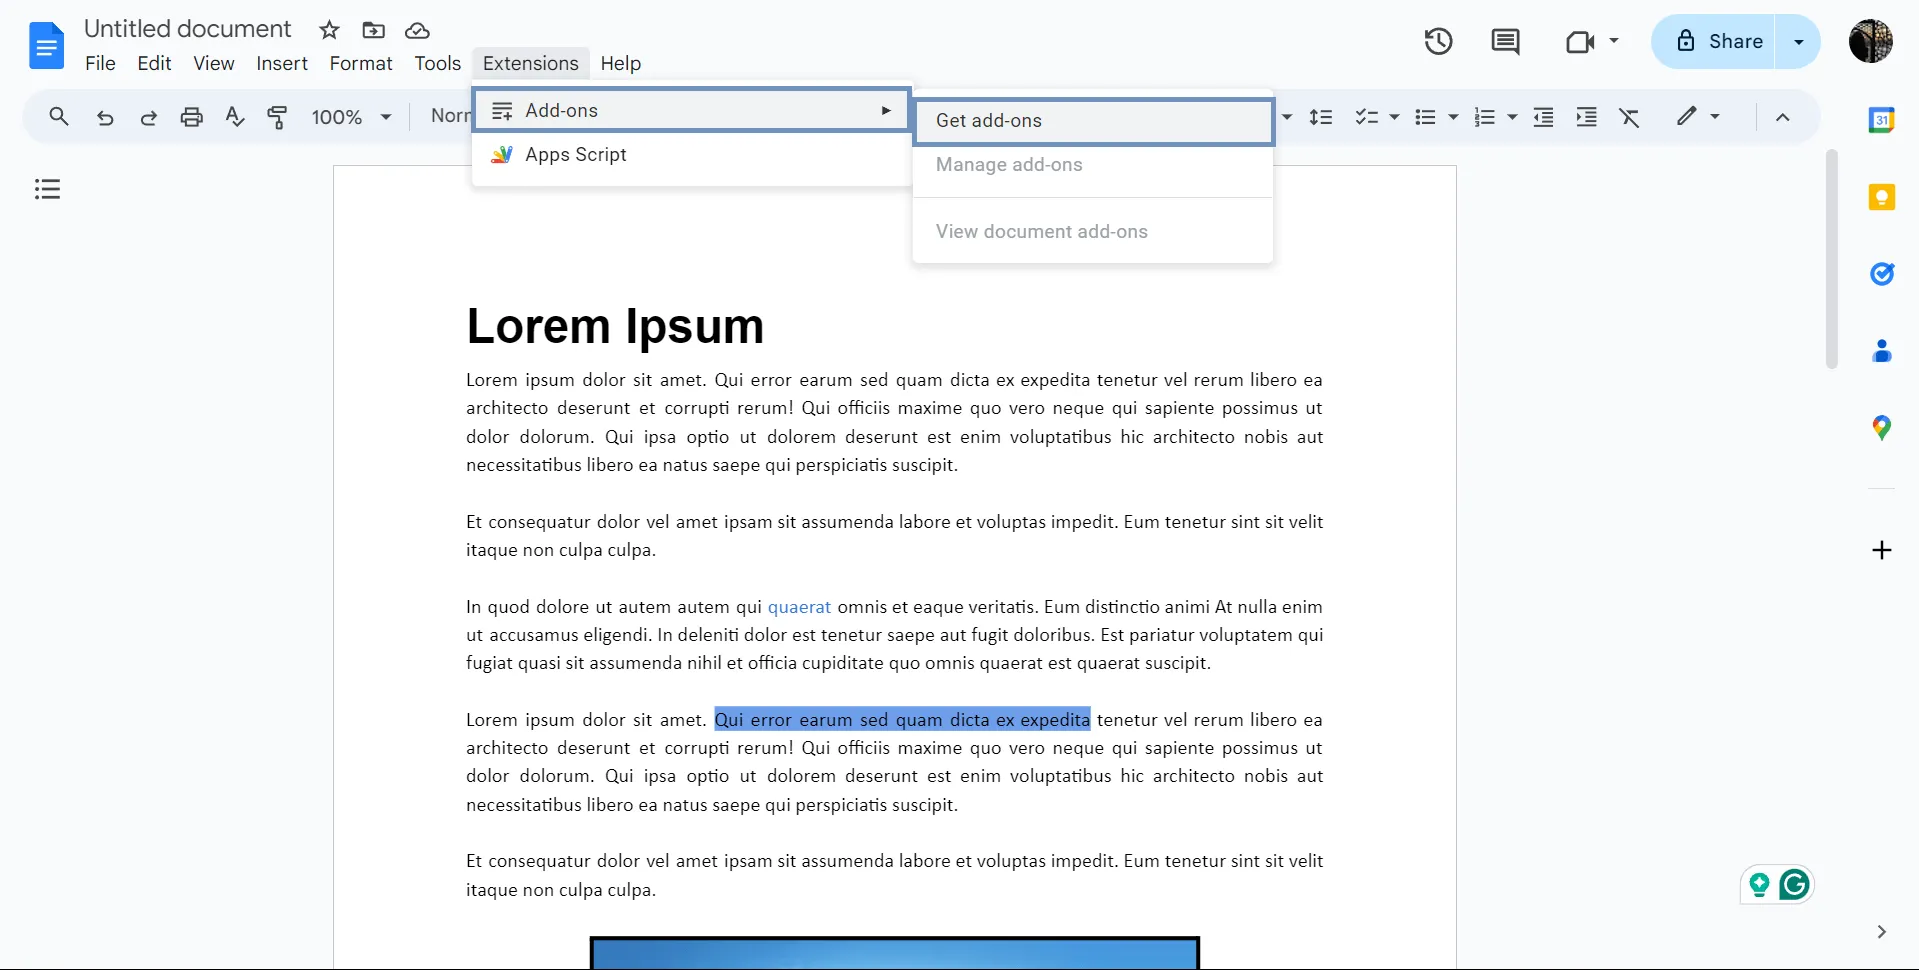Insert a numbered list
This screenshot has width=1919, height=970.
(x=1484, y=117)
